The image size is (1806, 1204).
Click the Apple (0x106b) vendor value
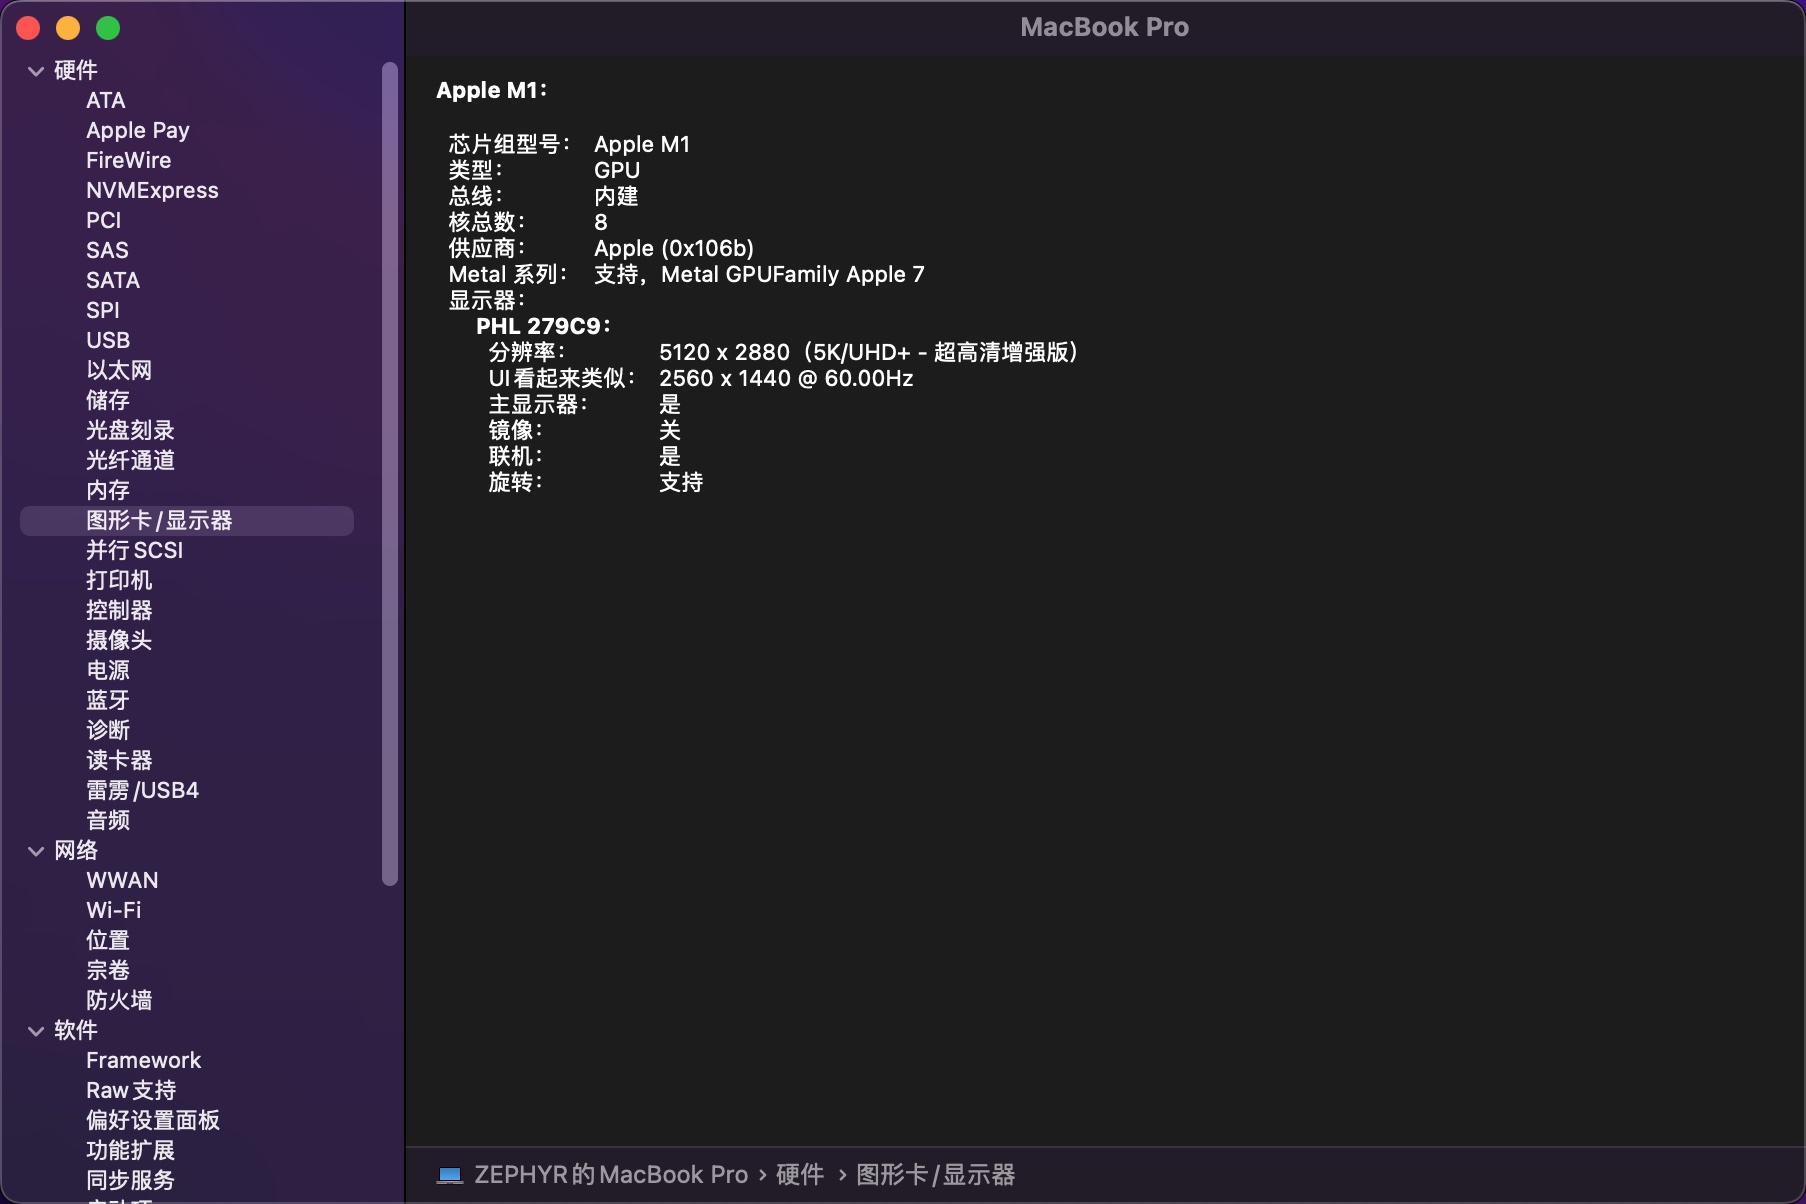pyautogui.click(x=674, y=249)
